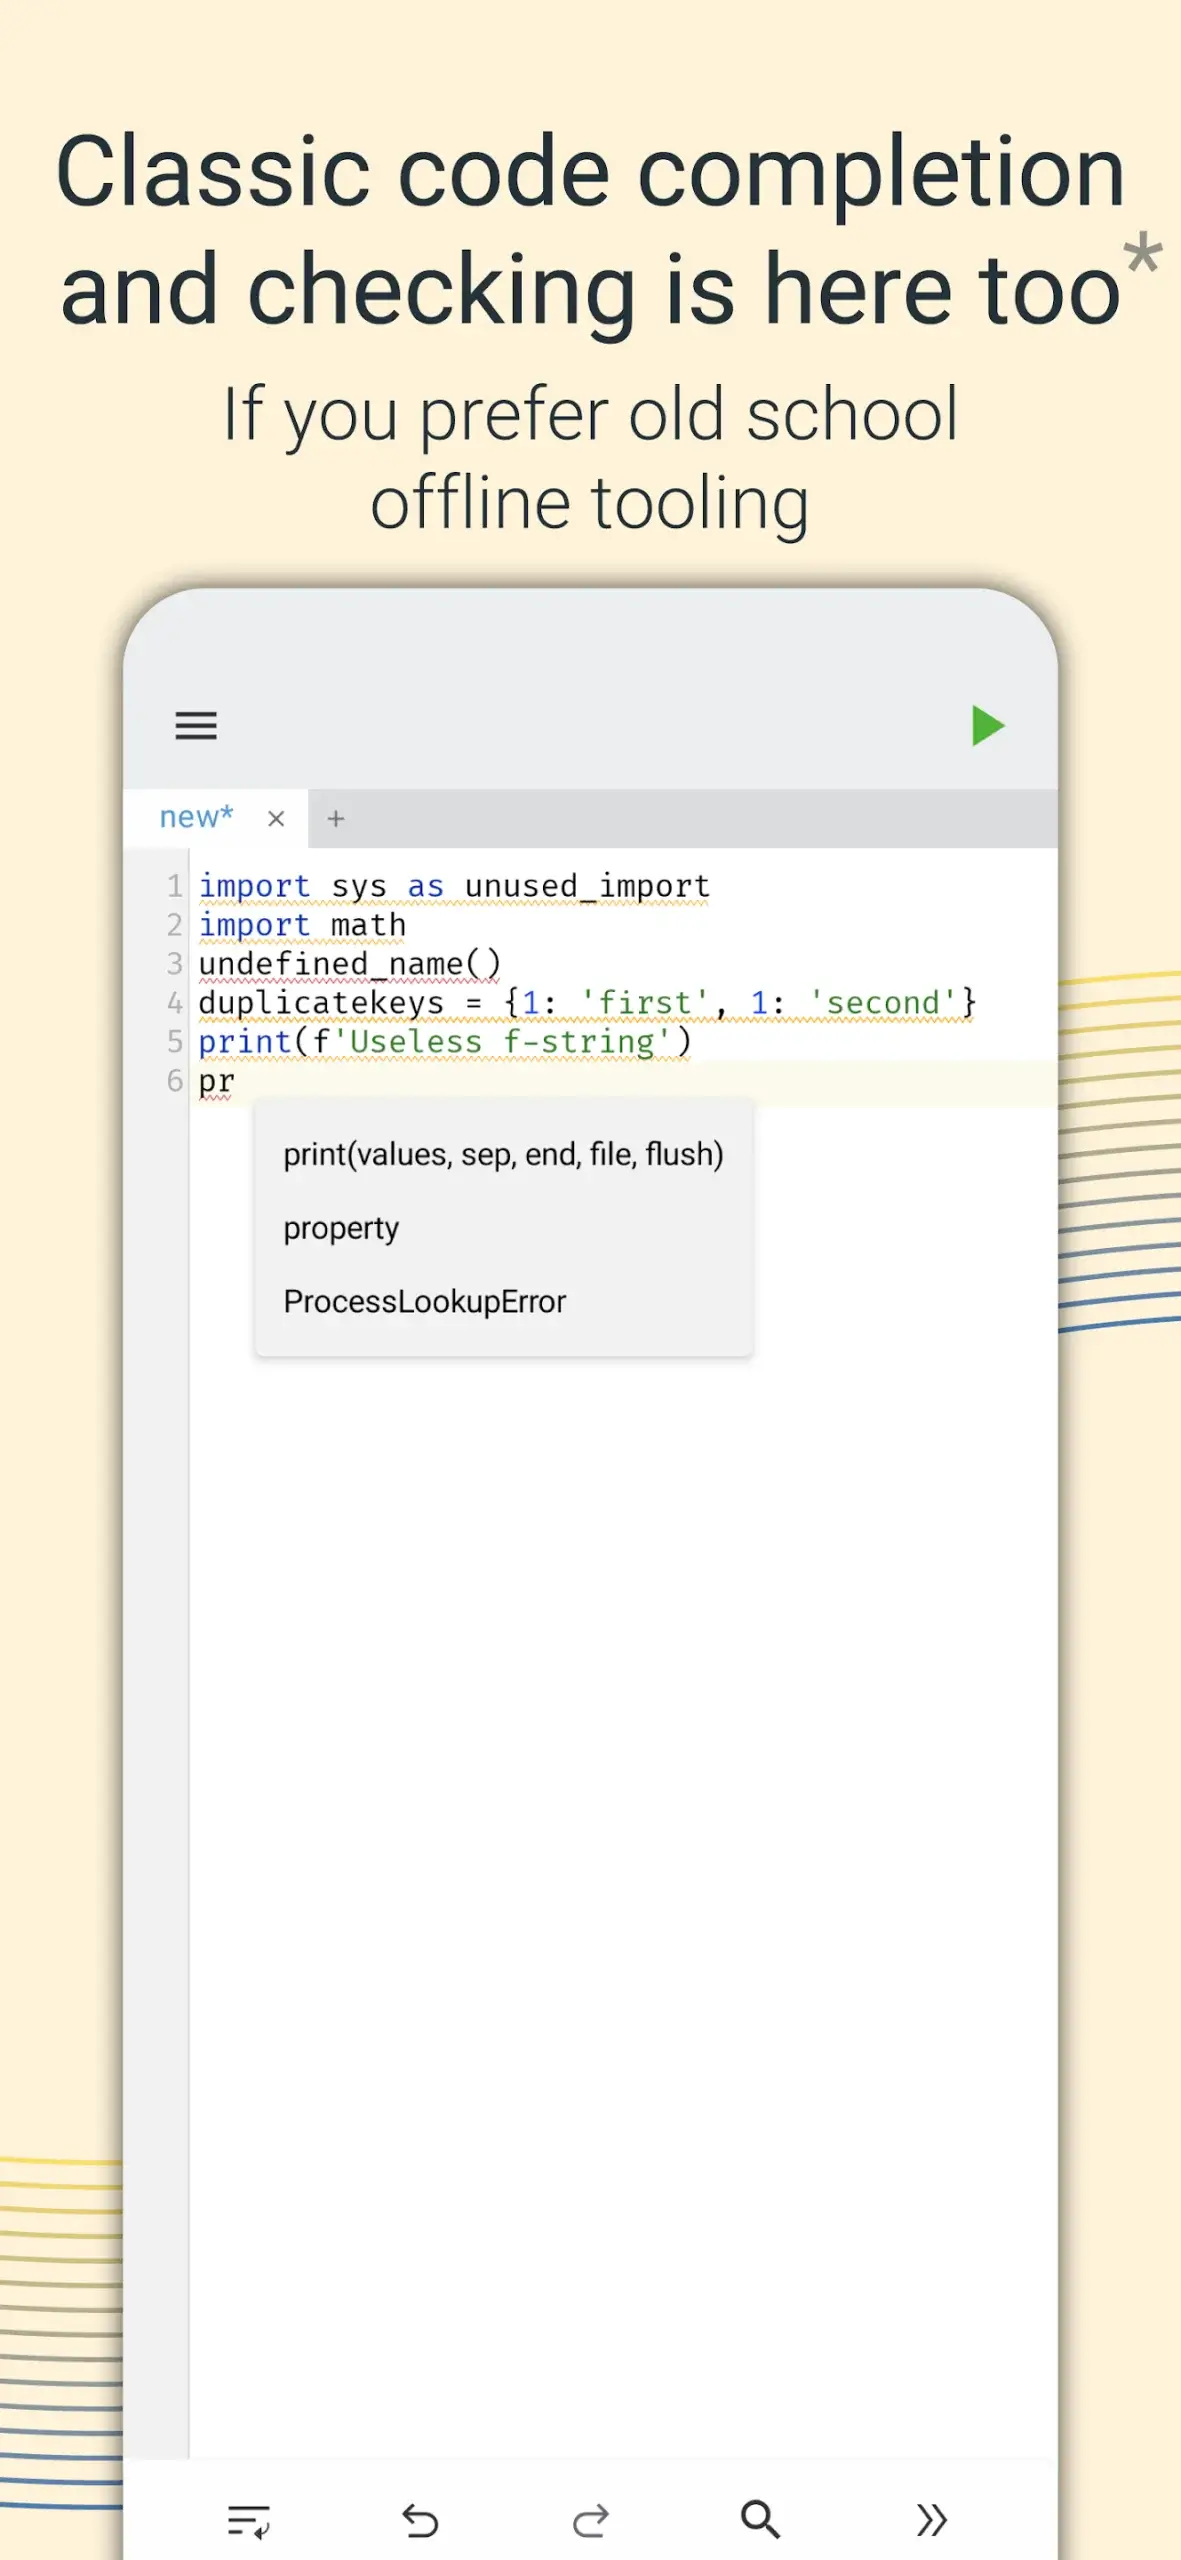The height and width of the screenshot is (2560, 1181).
Task: Redo the last undone edit
Action: click(x=590, y=2520)
